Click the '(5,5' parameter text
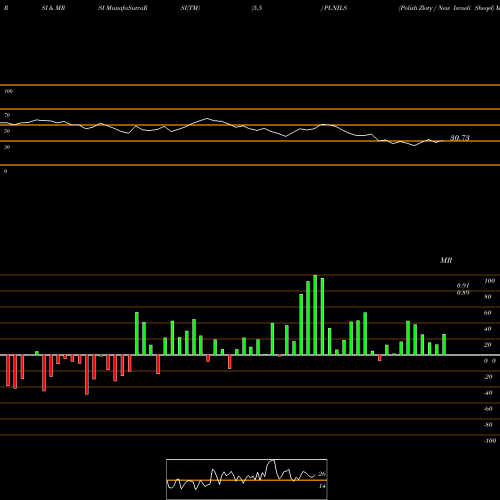 pos(257,8)
